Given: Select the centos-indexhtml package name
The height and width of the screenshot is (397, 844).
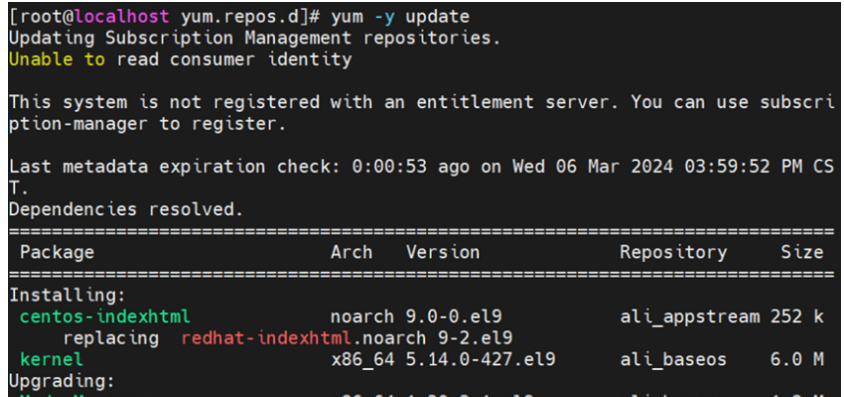Looking at the screenshot, I should pyautogui.click(x=105, y=316).
